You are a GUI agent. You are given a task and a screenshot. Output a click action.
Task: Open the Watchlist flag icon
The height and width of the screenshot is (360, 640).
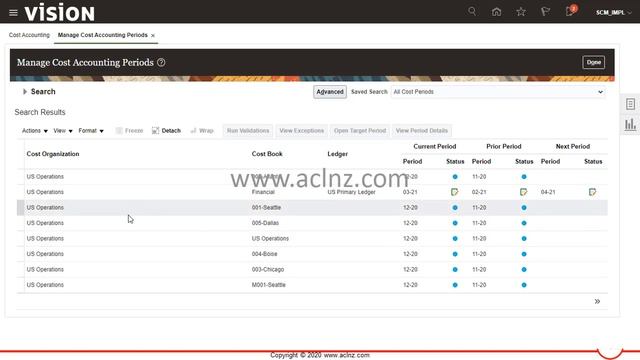click(x=545, y=12)
